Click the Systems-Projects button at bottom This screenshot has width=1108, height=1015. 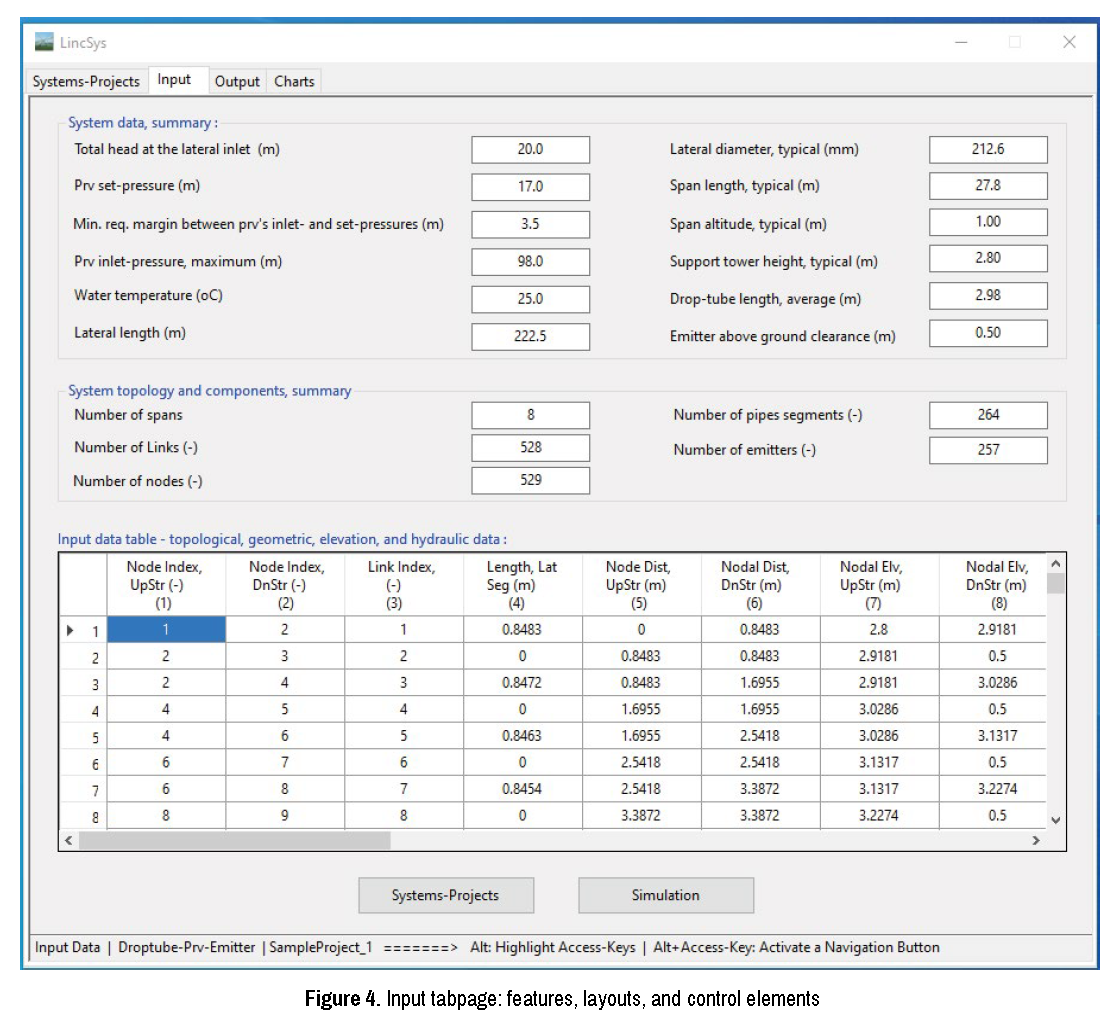[x=446, y=895]
